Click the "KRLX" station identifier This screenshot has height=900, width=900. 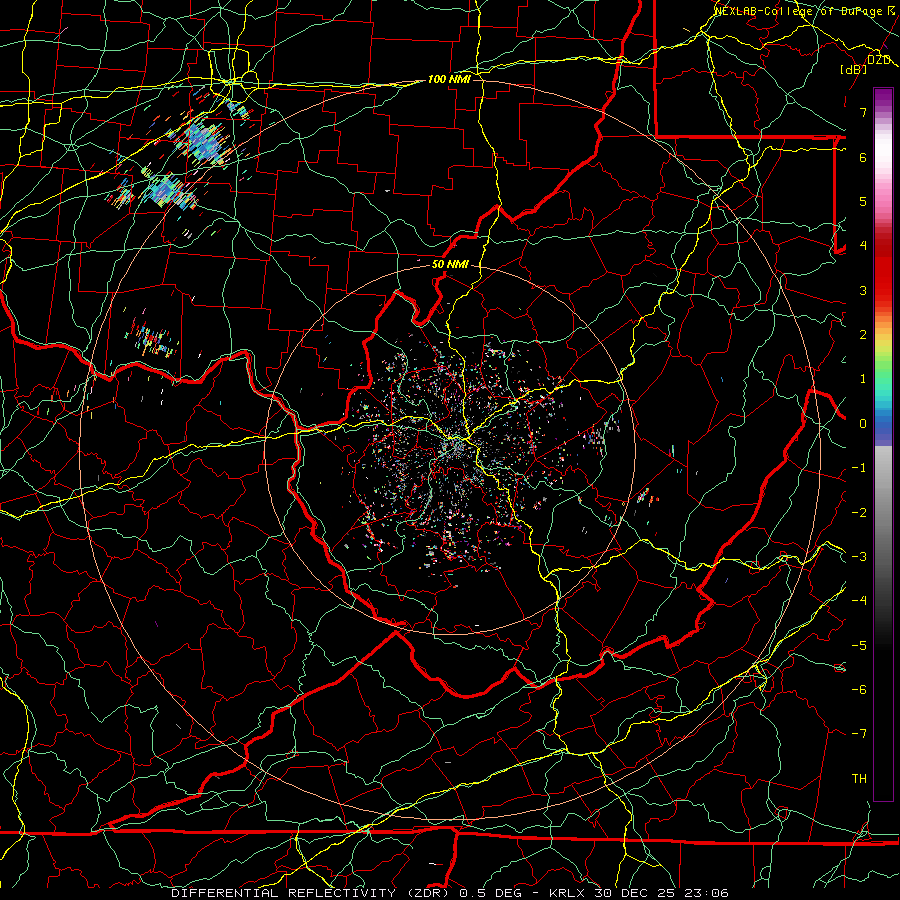pos(567,893)
